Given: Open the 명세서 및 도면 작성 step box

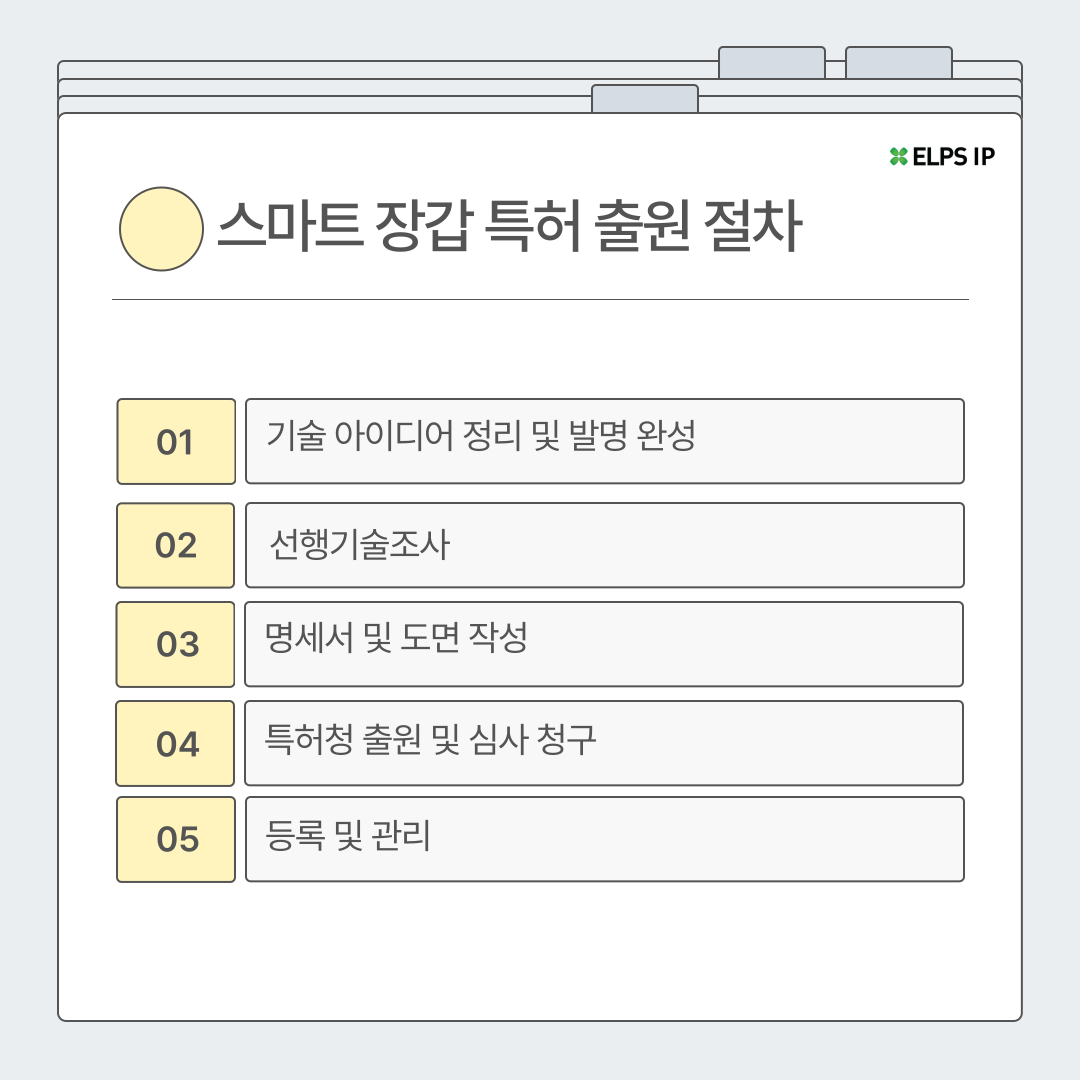Looking at the screenshot, I should tap(604, 644).
